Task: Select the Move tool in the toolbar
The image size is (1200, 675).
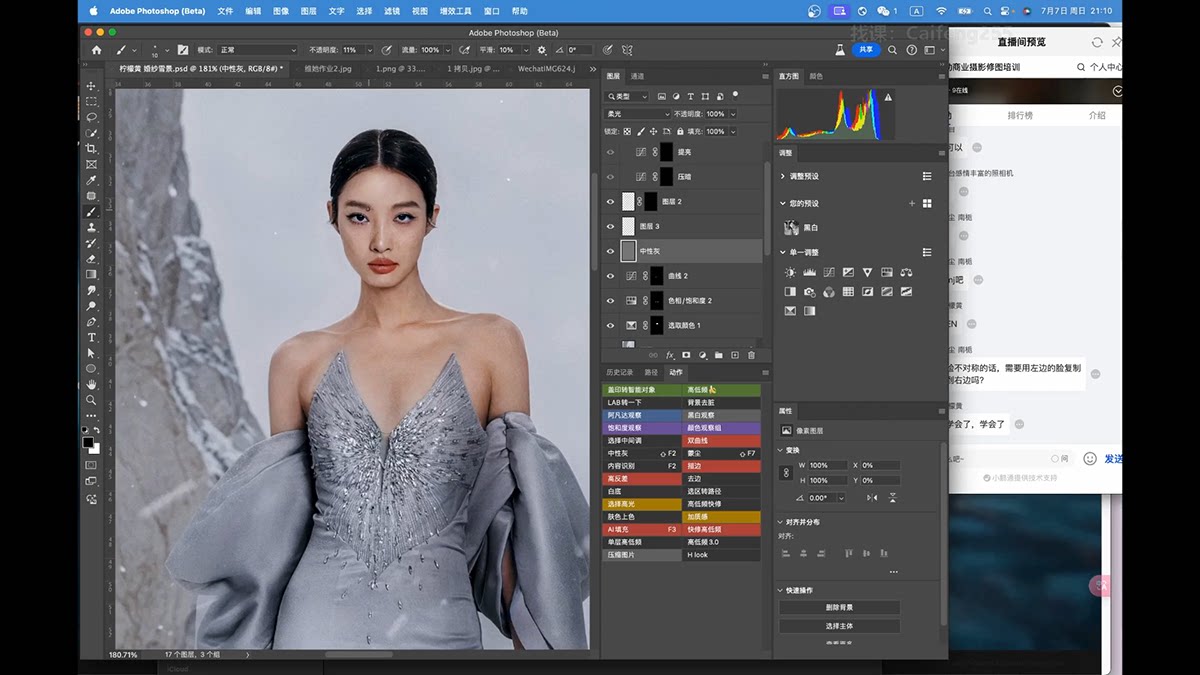Action: [x=91, y=86]
